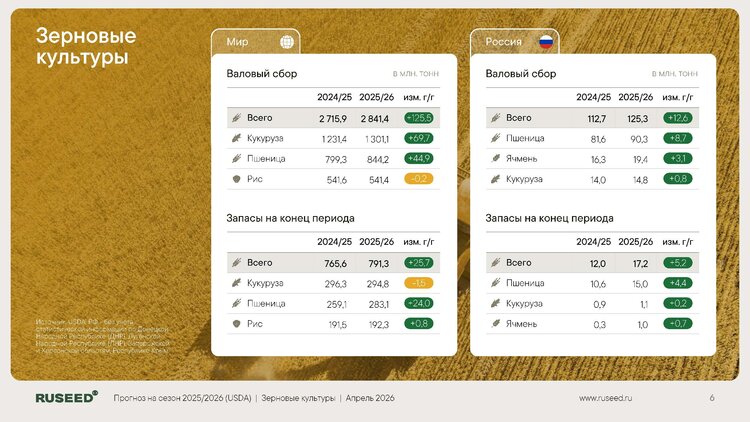Screen dimensions: 750x422
Task: Click icon beside Кукуруза in world Запасы table
Action: point(235,283)
